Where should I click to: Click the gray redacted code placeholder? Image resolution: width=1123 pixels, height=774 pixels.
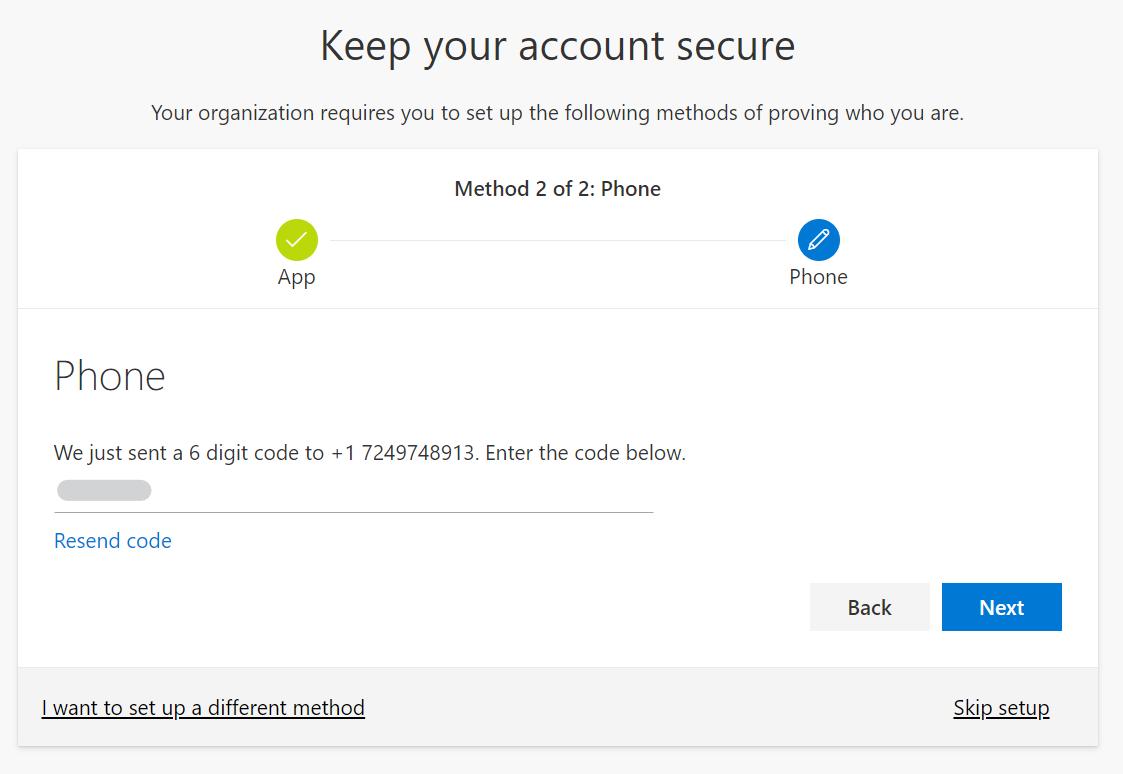tap(104, 491)
